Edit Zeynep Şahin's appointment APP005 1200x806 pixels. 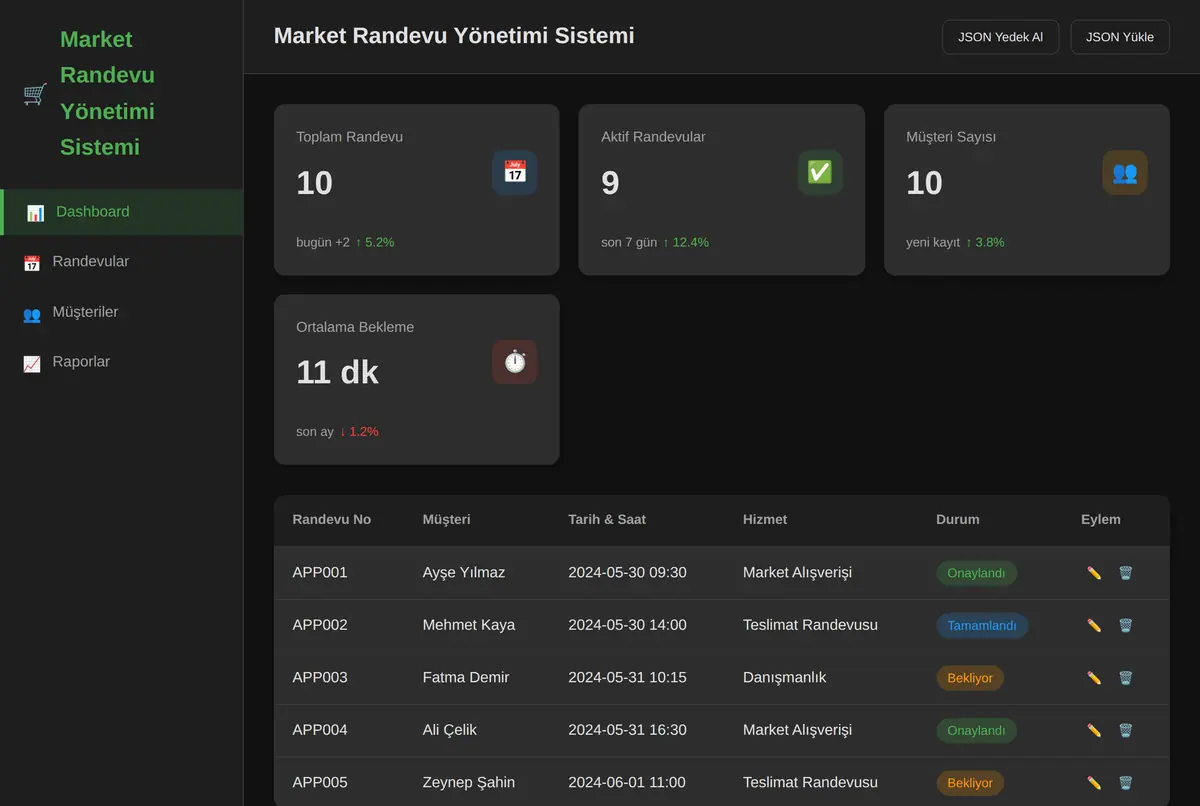(x=1094, y=783)
